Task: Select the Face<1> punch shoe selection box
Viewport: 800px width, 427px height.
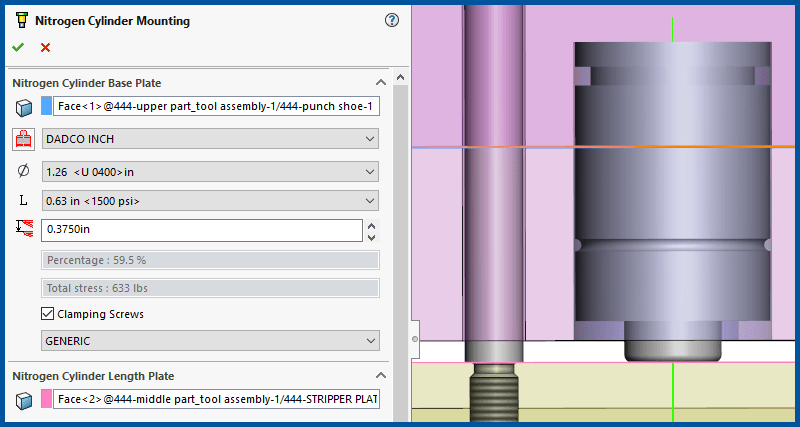Action: click(x=217, y=107)
